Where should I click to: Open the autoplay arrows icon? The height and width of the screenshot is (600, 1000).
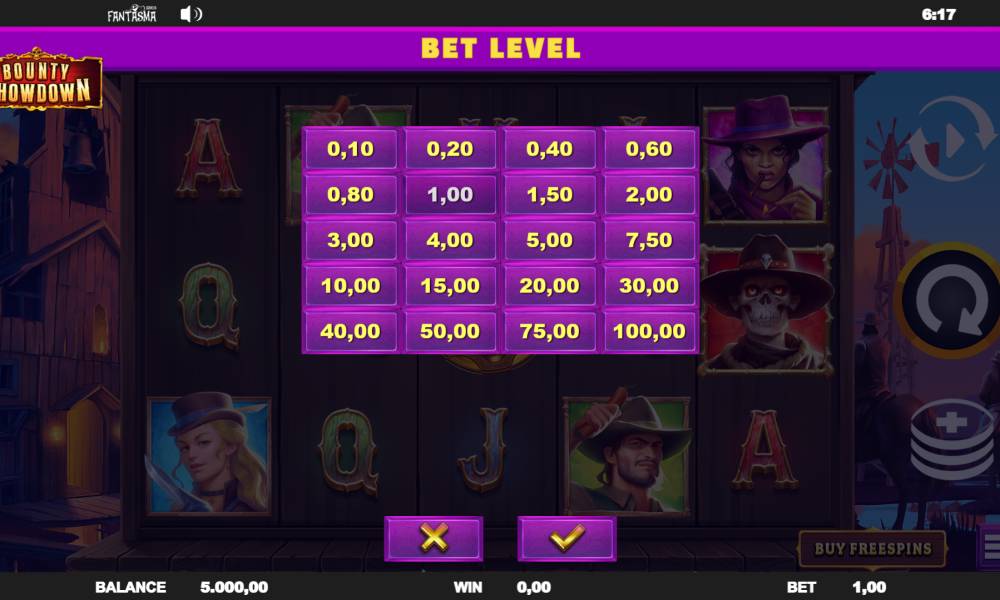pos(954,139)
